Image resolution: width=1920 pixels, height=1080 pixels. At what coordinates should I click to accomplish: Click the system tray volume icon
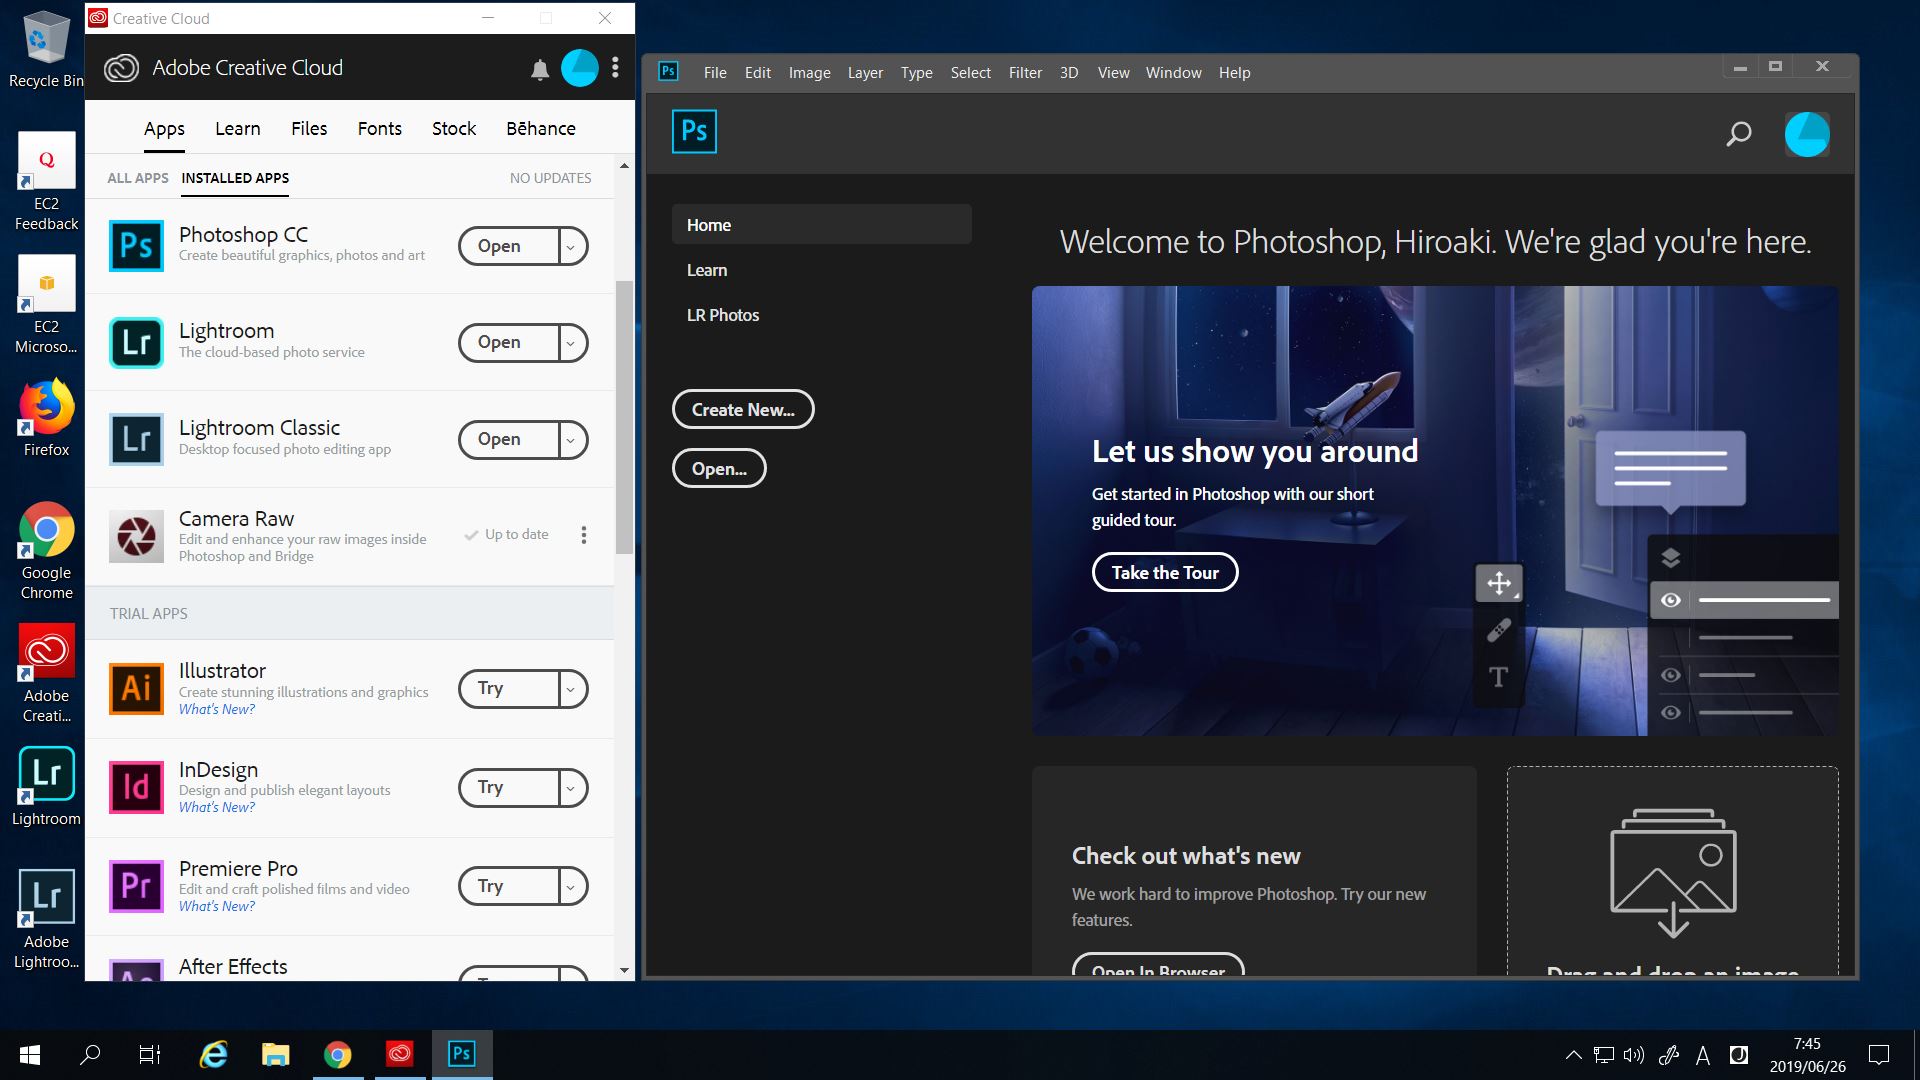pyautogui.click(x=1634, y=1054)
